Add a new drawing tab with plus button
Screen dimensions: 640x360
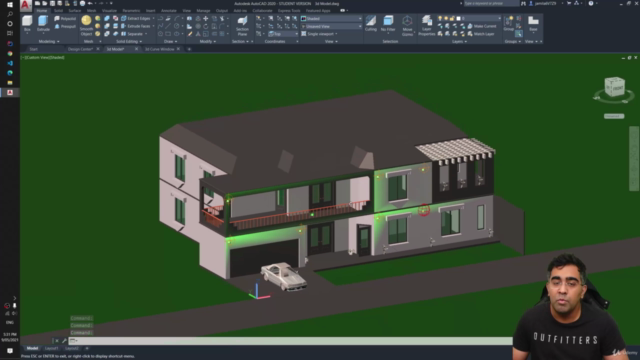tap(189, 49)
